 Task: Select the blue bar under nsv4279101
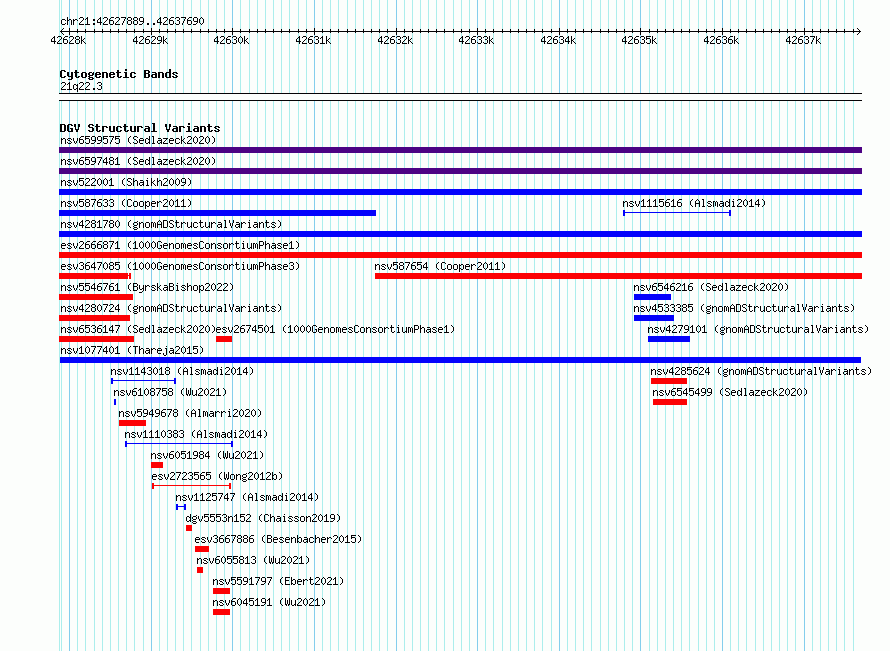point(669,339)
